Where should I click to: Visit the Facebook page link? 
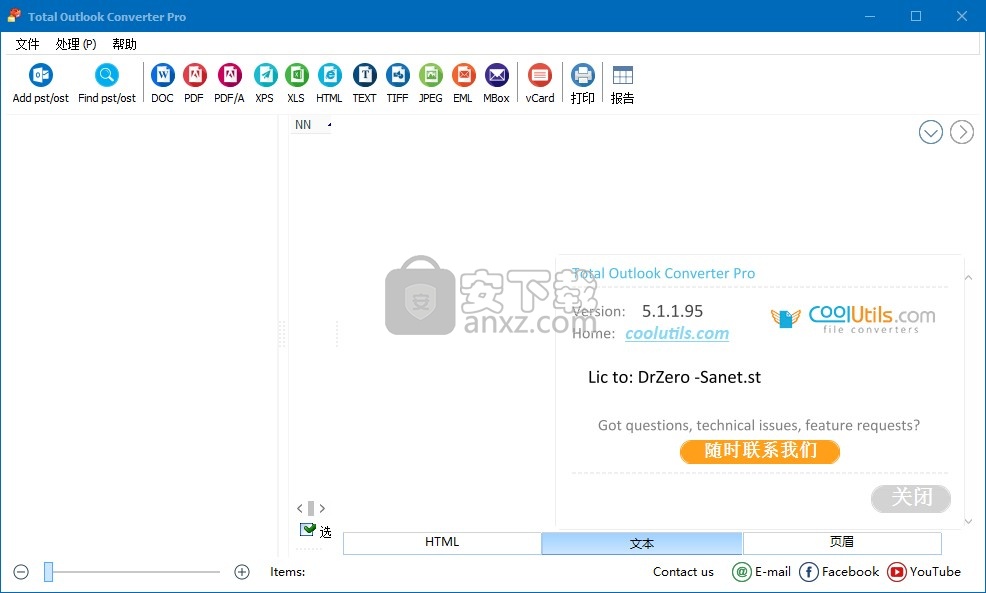click(x=839, y=572)
